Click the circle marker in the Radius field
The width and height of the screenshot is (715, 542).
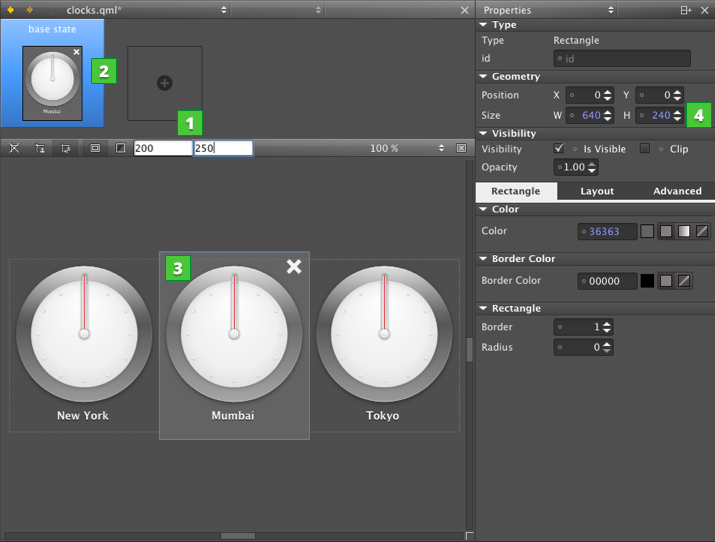[560, 347]
